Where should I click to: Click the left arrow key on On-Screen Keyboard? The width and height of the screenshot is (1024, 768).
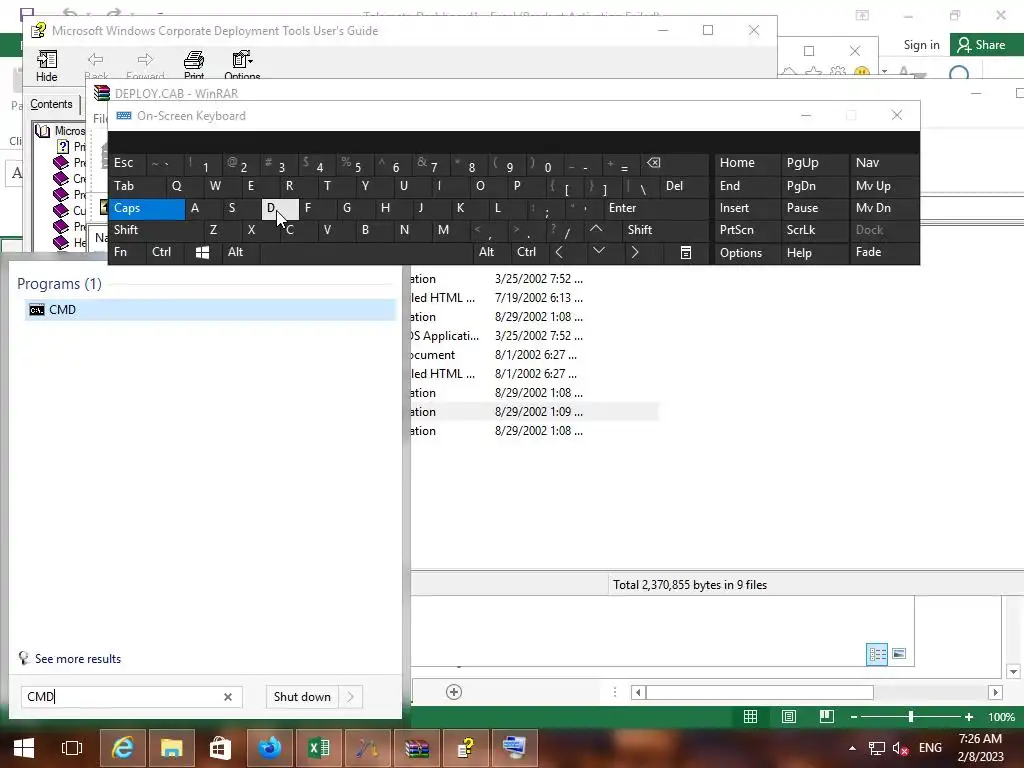pos(560,252)
